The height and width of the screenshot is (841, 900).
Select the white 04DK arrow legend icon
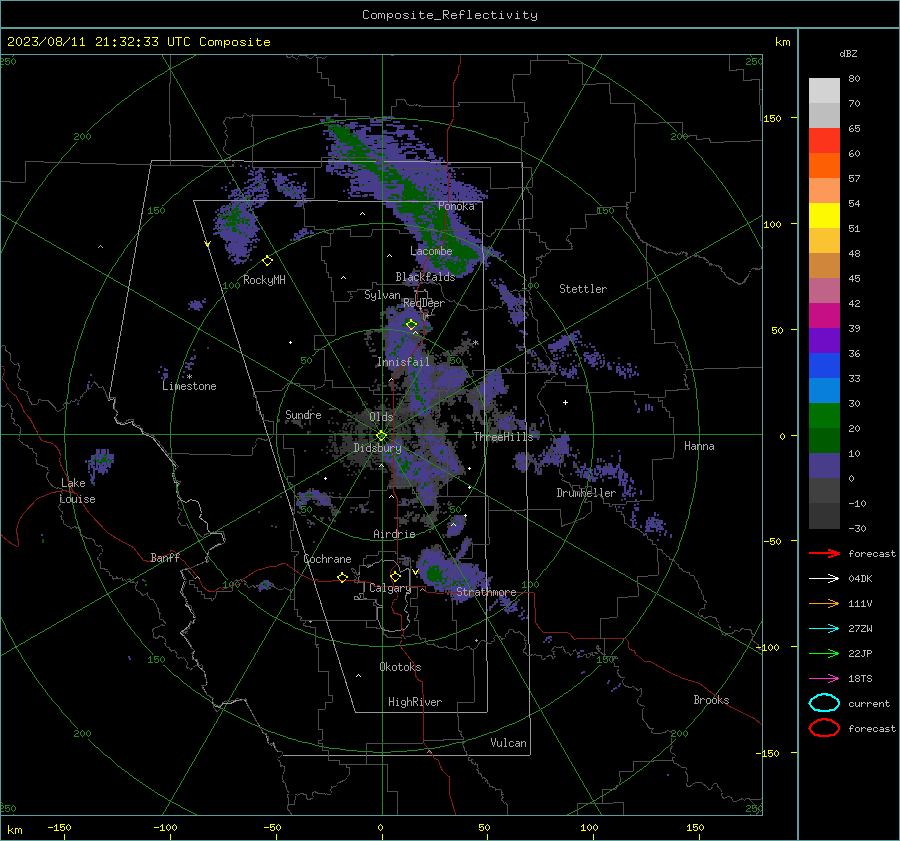[824, 579]
